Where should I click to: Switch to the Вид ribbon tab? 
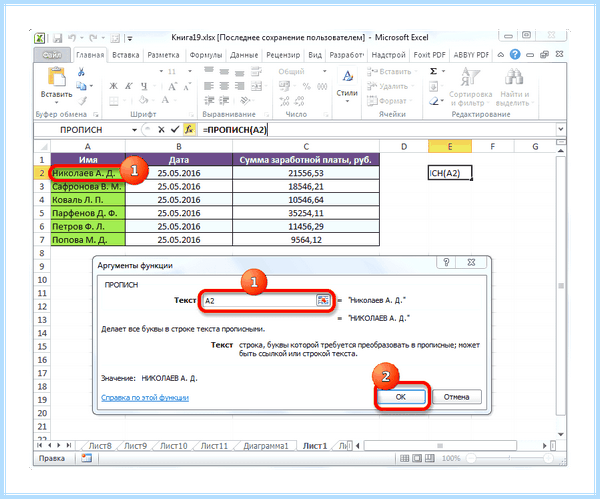315,55
